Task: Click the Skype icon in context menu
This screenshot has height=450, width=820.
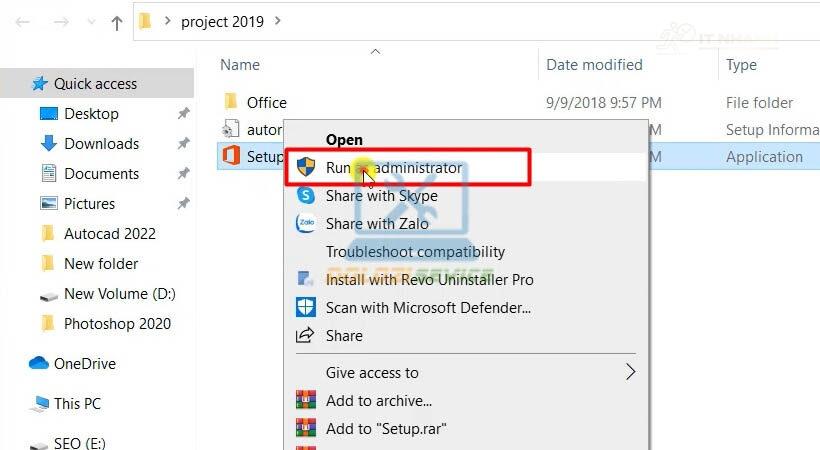Action: tap(306, 196)
